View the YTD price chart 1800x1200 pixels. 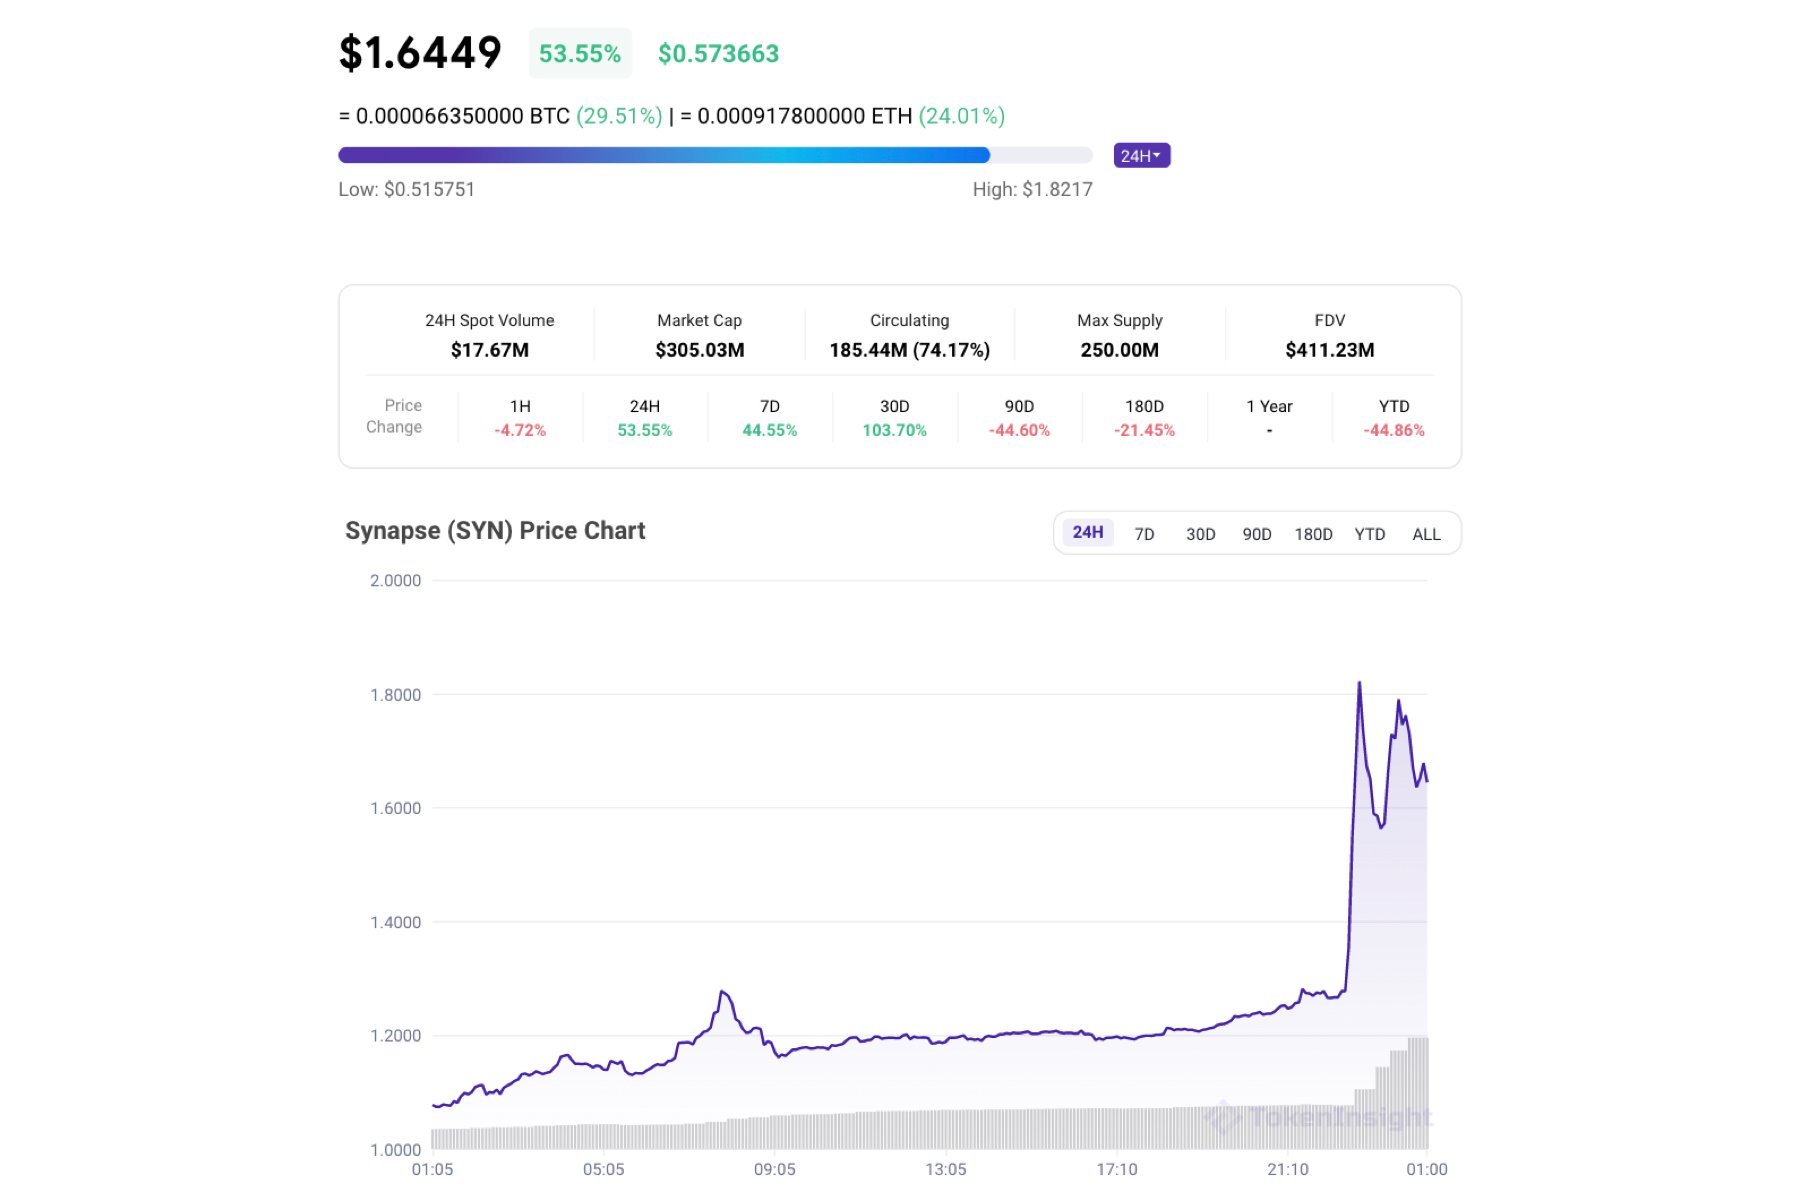[1370, 534]
